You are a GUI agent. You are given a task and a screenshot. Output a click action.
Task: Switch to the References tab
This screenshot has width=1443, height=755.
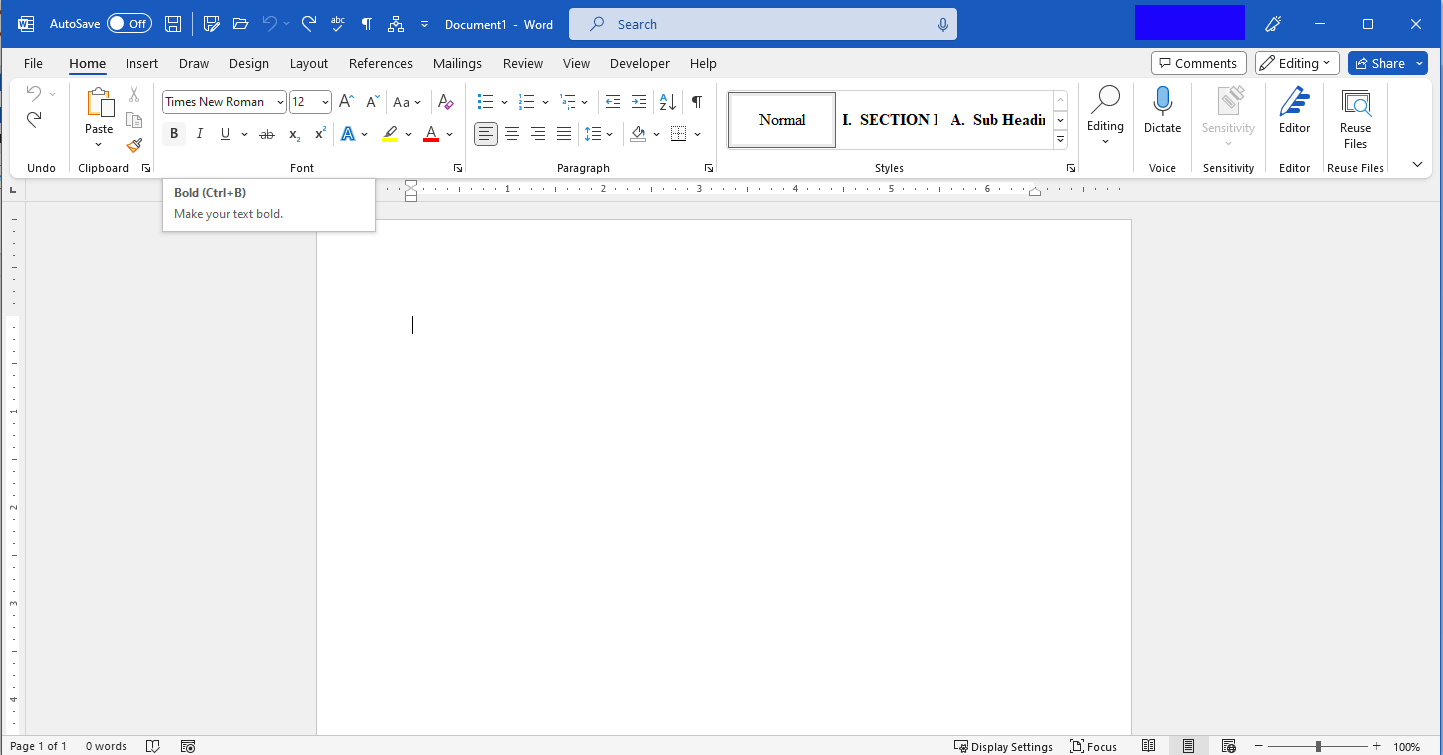click(x=380, y=63)
